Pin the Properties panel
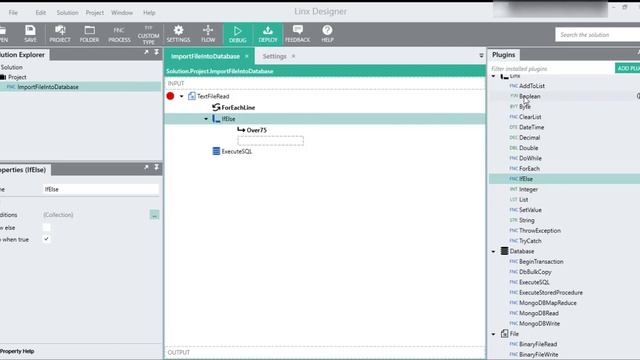This screenshot has height=360, width=640. click(156, 167)
